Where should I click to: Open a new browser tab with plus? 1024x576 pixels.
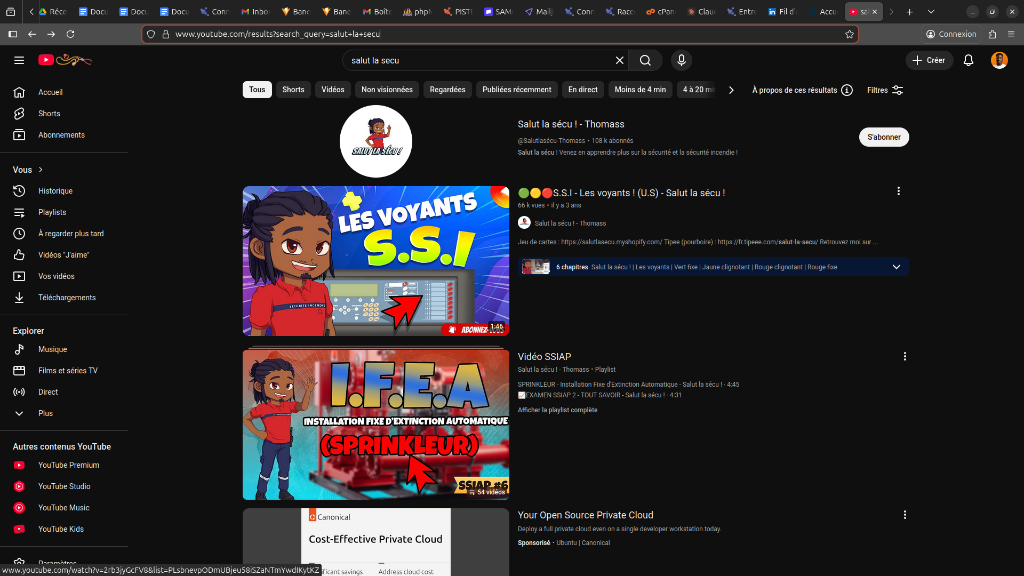click(909, 12)
